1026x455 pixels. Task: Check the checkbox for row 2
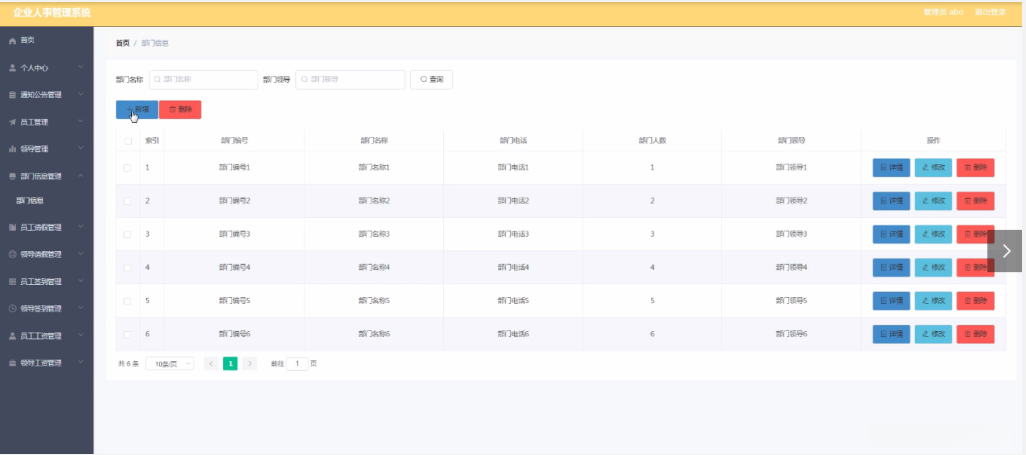tap(128, 201)
